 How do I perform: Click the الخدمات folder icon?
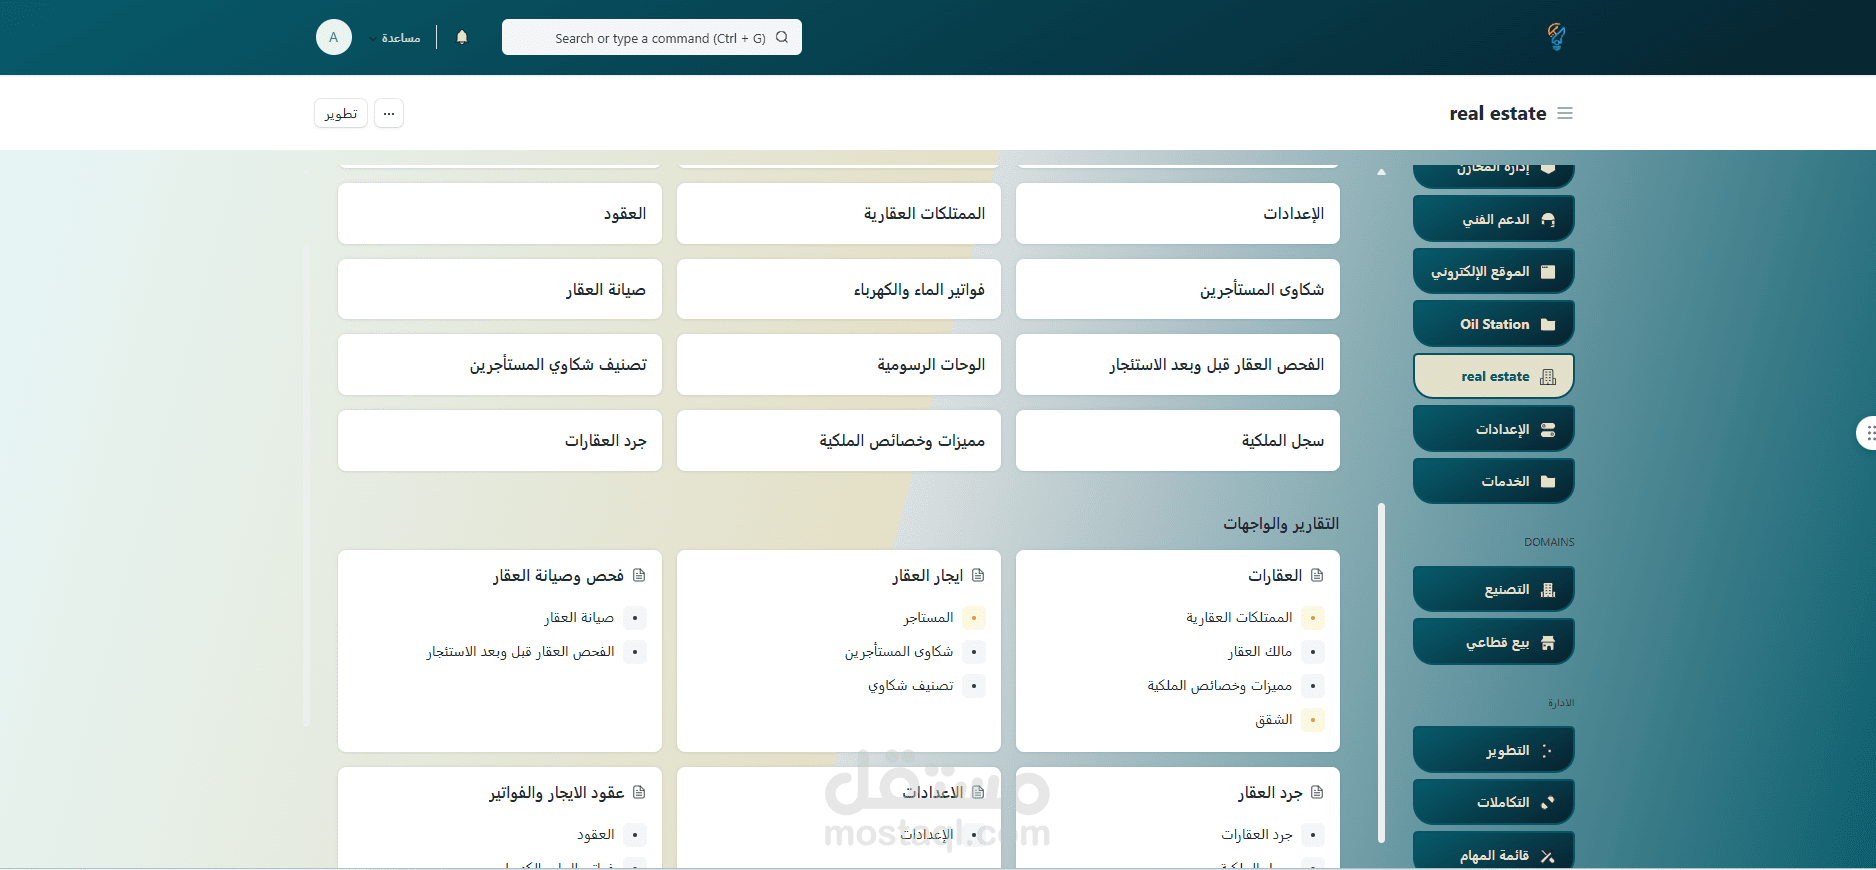pos(1548,481)
